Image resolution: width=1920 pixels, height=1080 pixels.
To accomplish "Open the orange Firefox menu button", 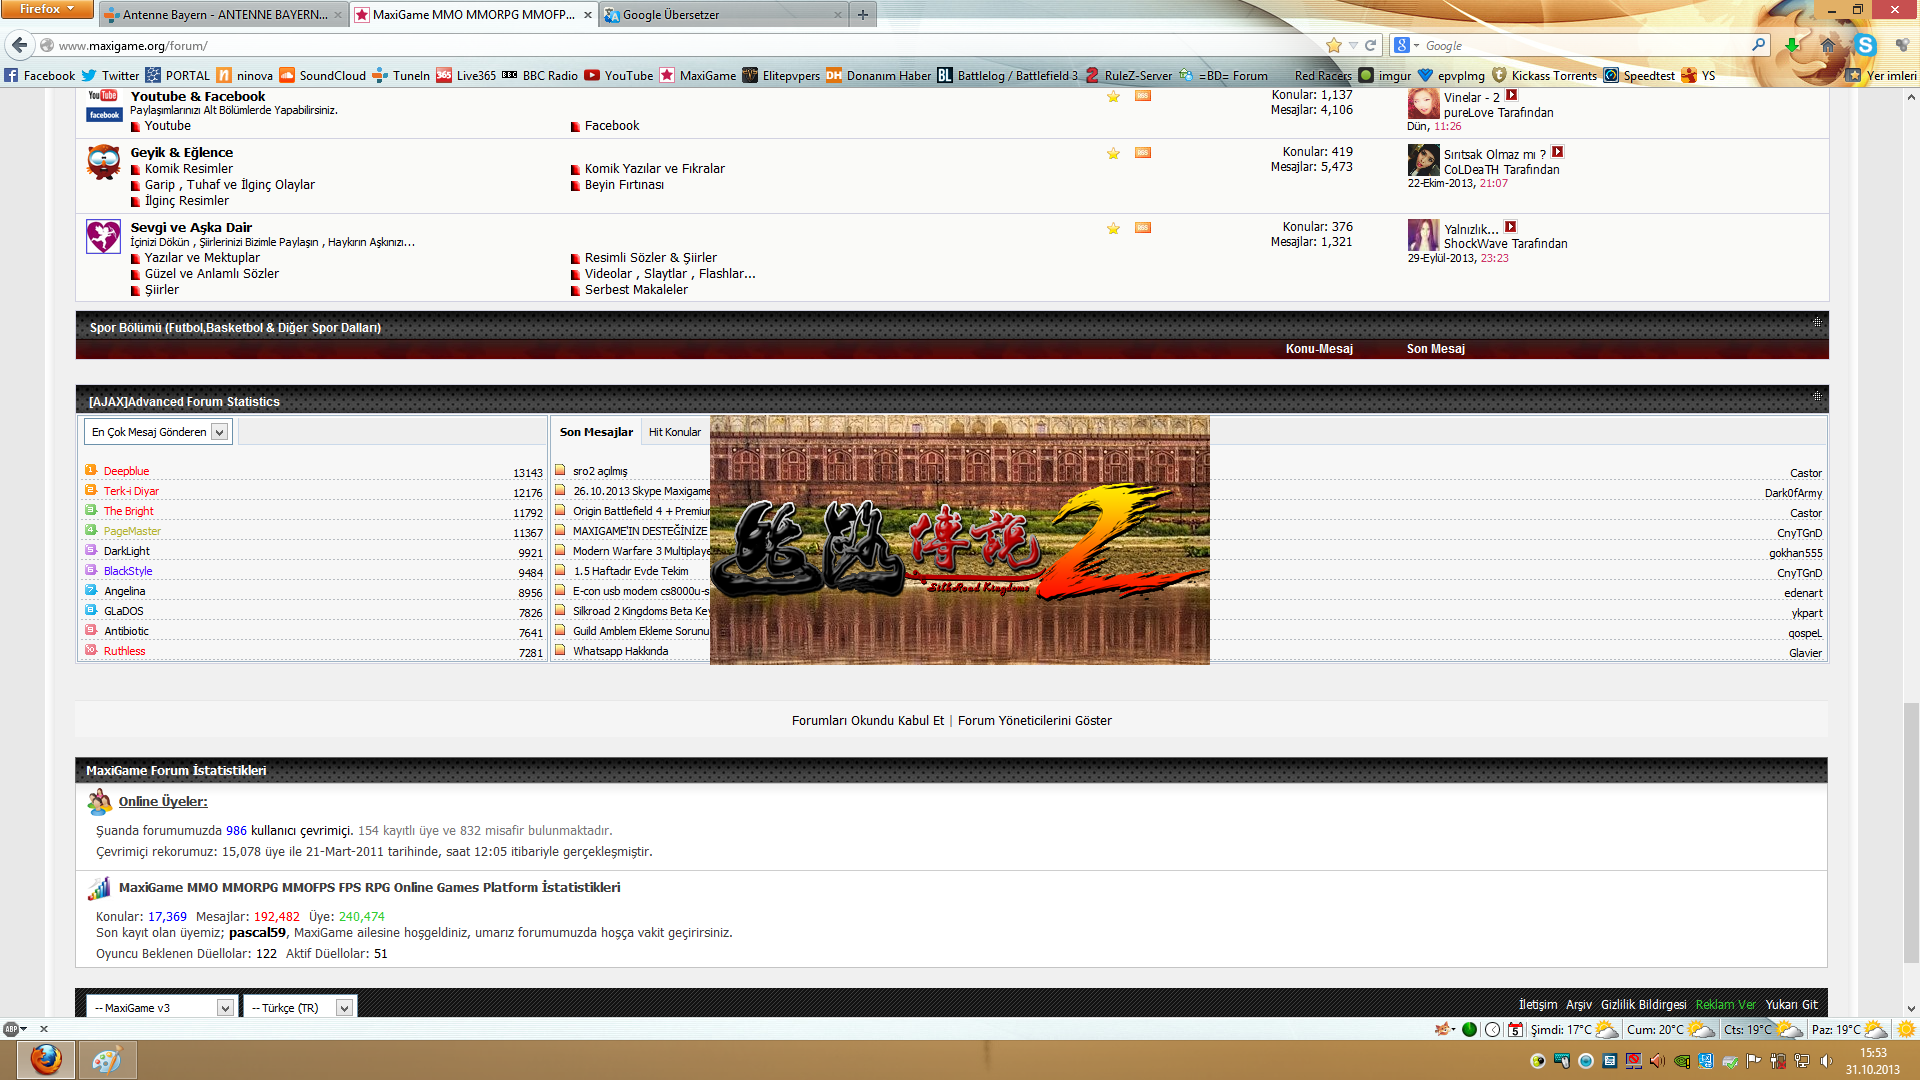I will pyautogui.click(x=47, y=9).
